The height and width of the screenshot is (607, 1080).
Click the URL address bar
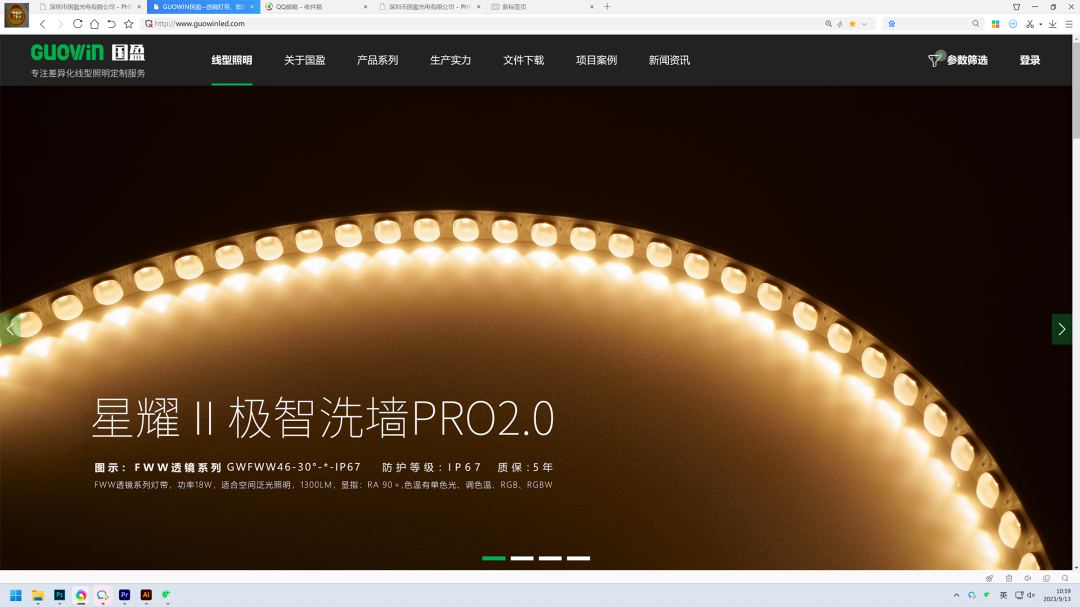(x=480, y=24)
